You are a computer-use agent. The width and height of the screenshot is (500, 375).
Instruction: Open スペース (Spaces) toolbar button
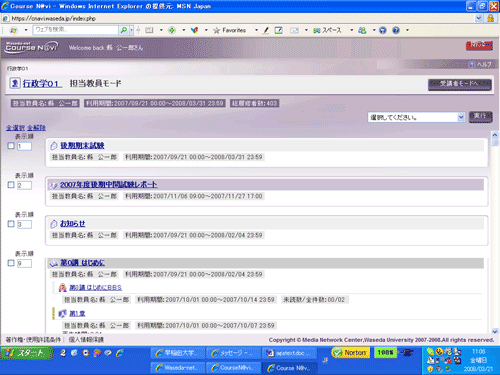pyautogui.click(x=327, y=30)
